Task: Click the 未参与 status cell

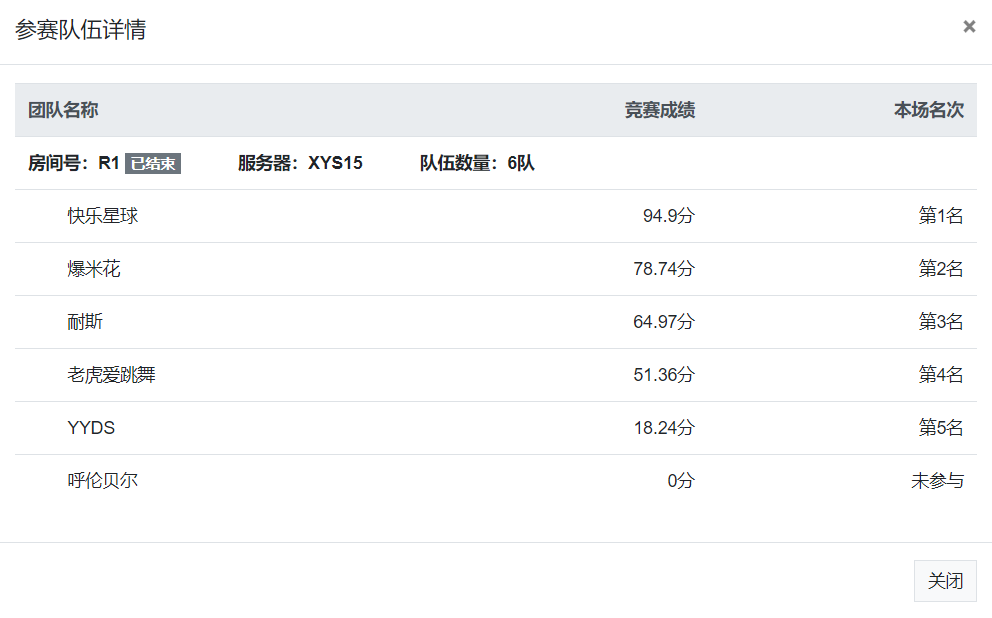Action: (x=938, y=481)
